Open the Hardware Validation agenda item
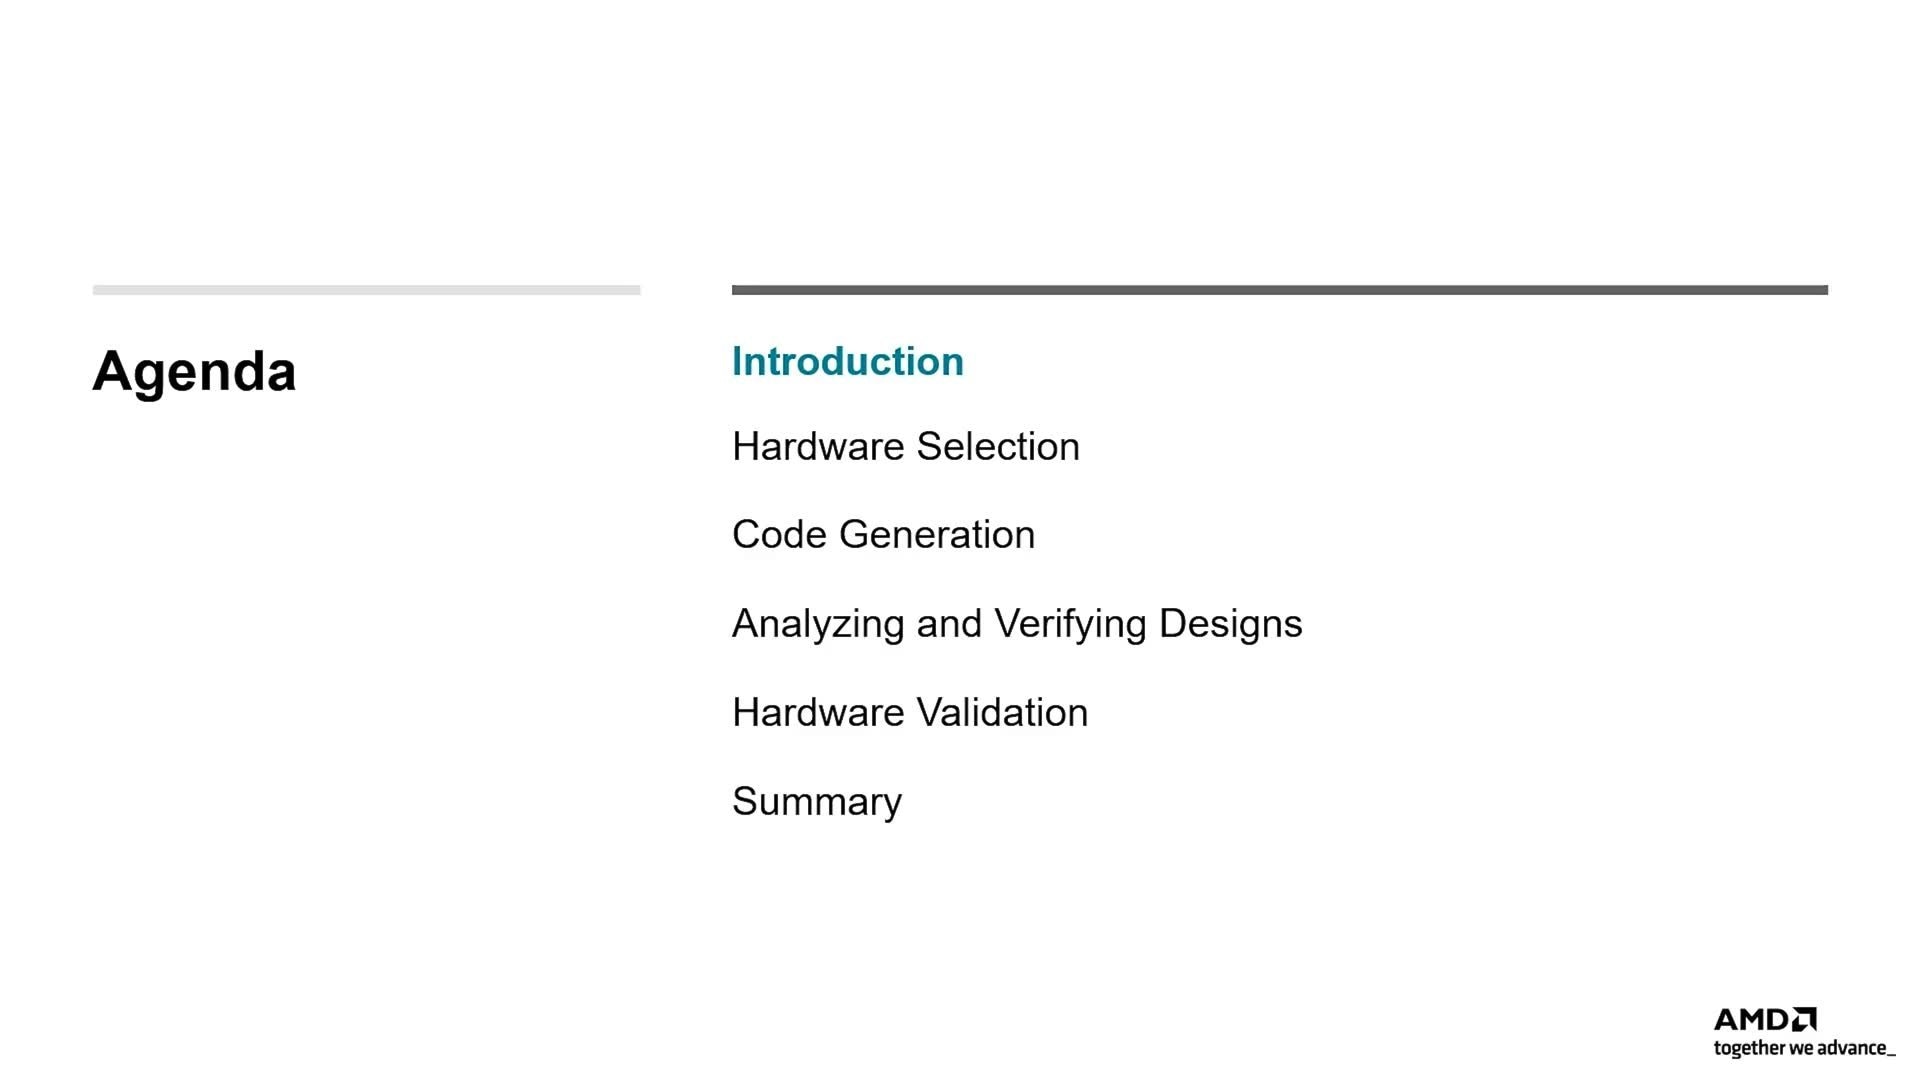The image size is (1920, 1080). coord(910,712)
